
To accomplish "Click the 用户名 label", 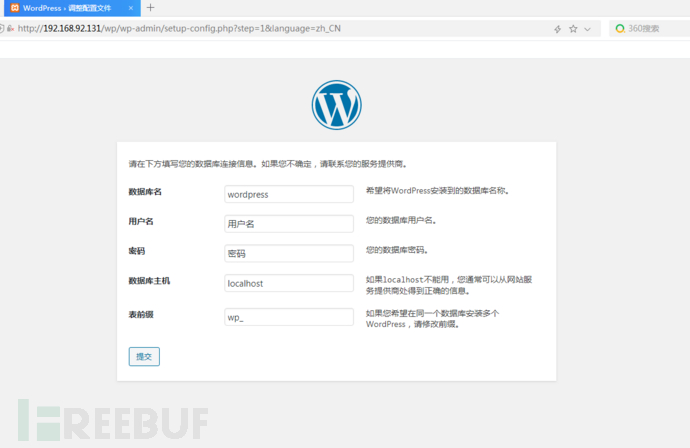I will (141, 221).
